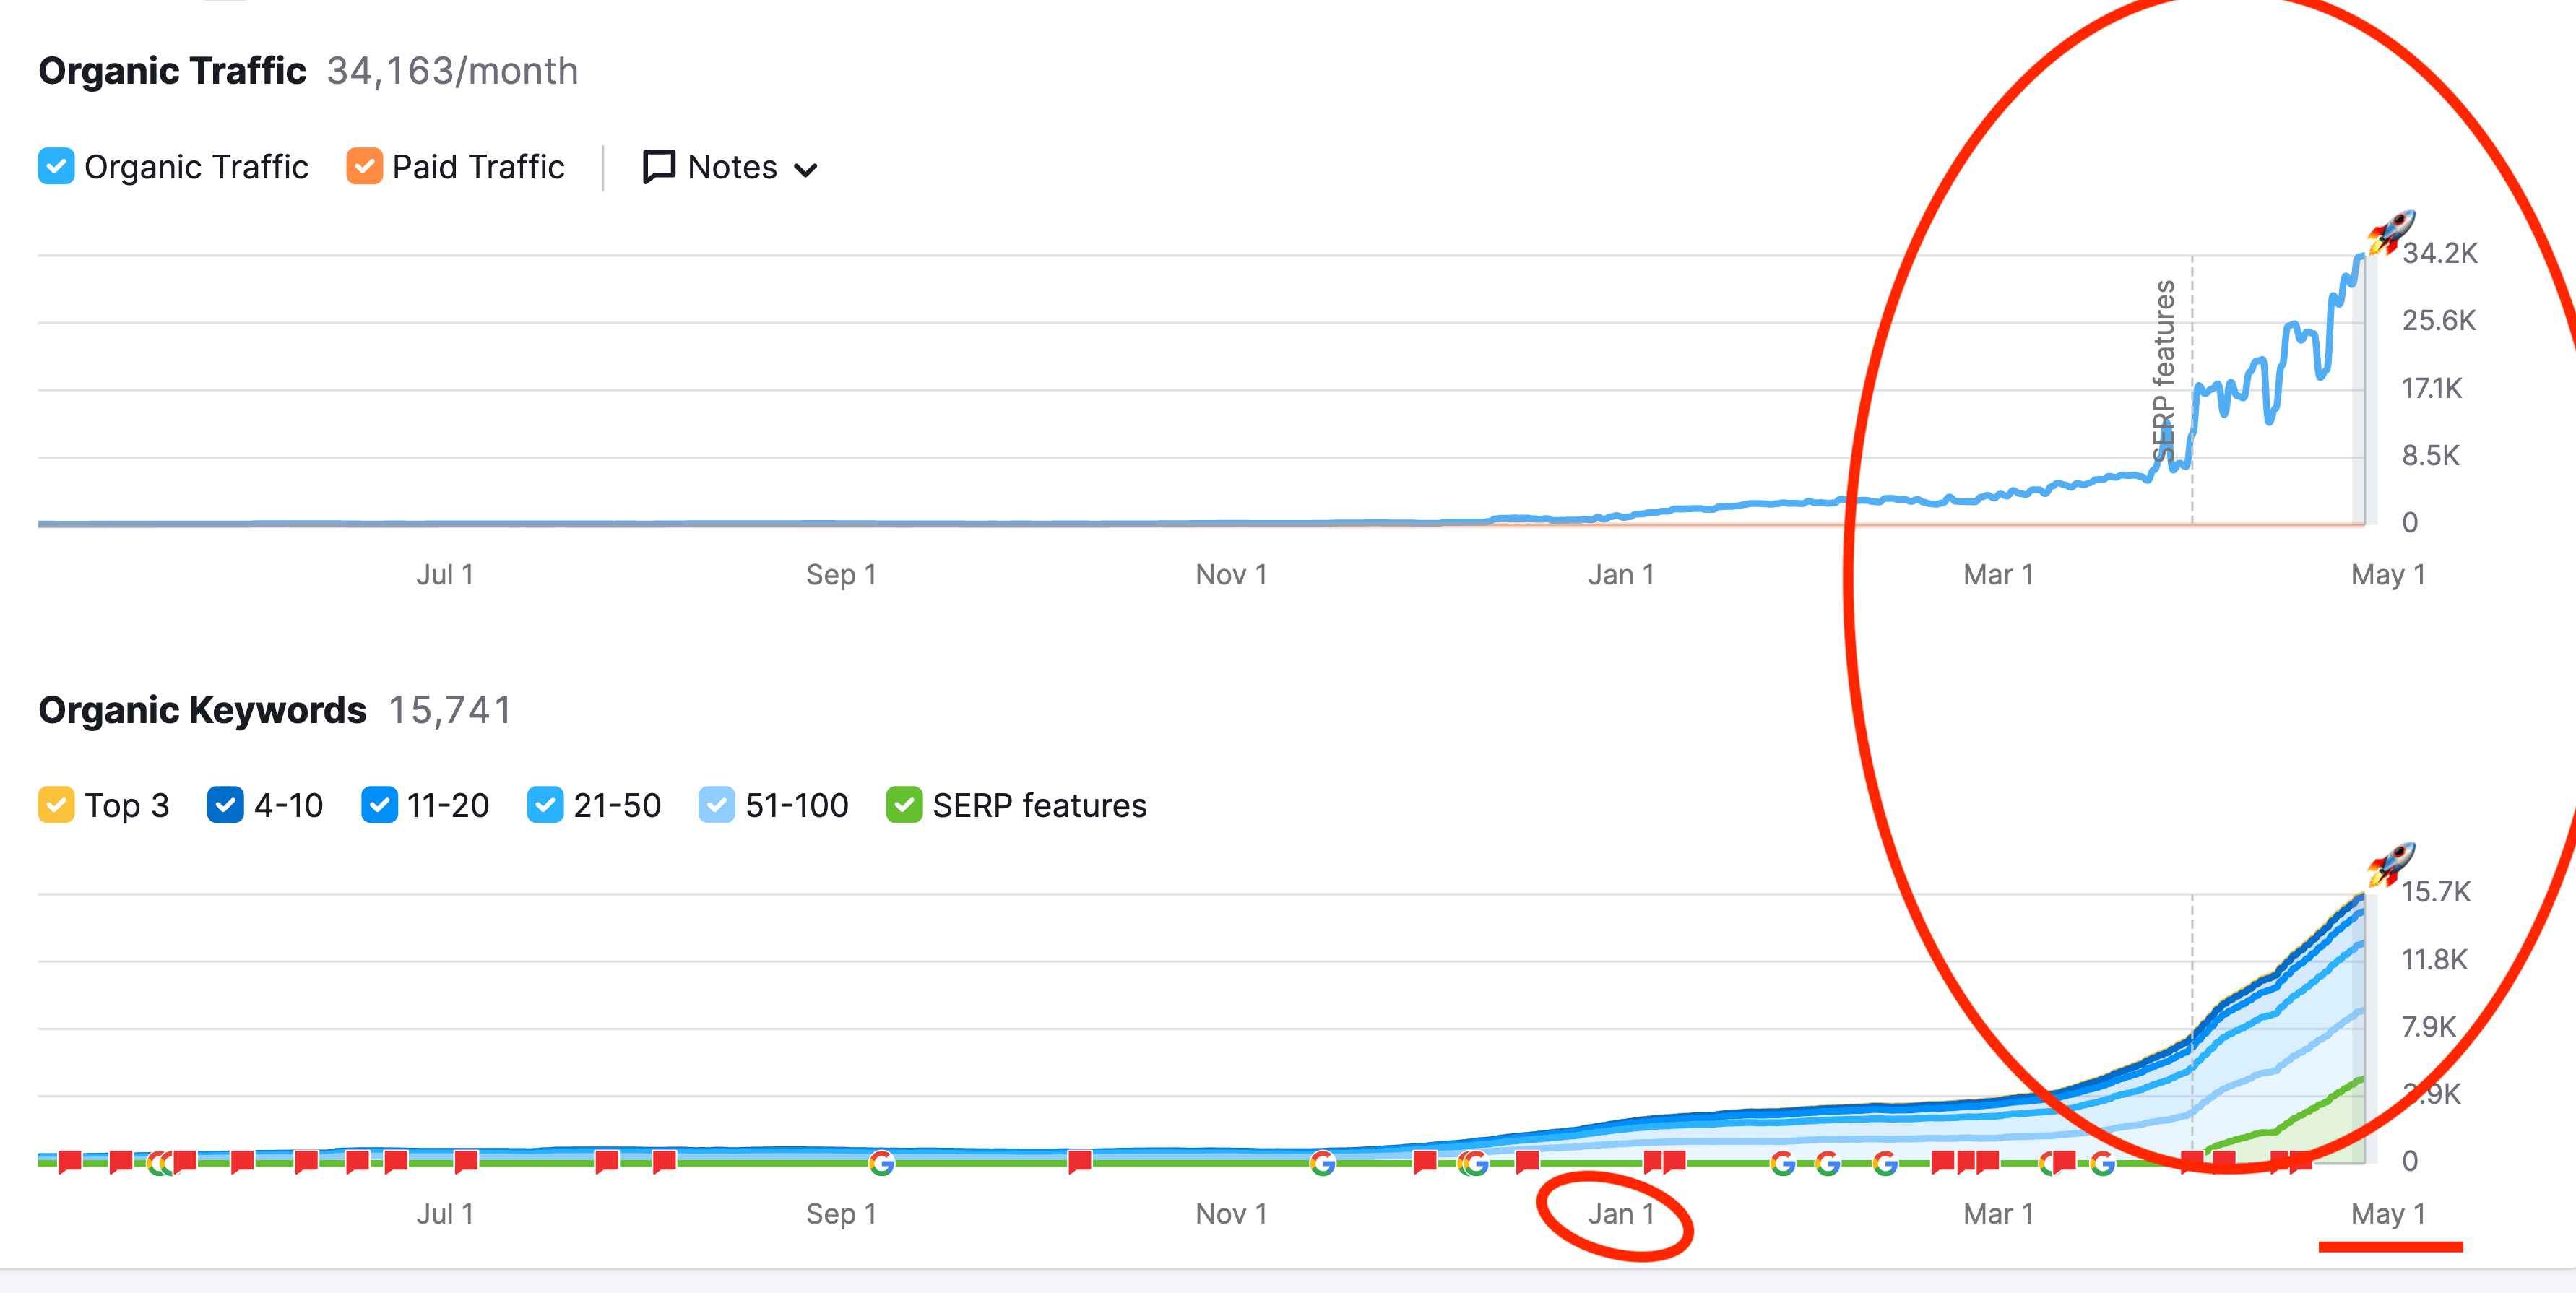The image size is (2576, 1293).
Task: Click red flag note above Jul 1 label
Action: 465,1161
